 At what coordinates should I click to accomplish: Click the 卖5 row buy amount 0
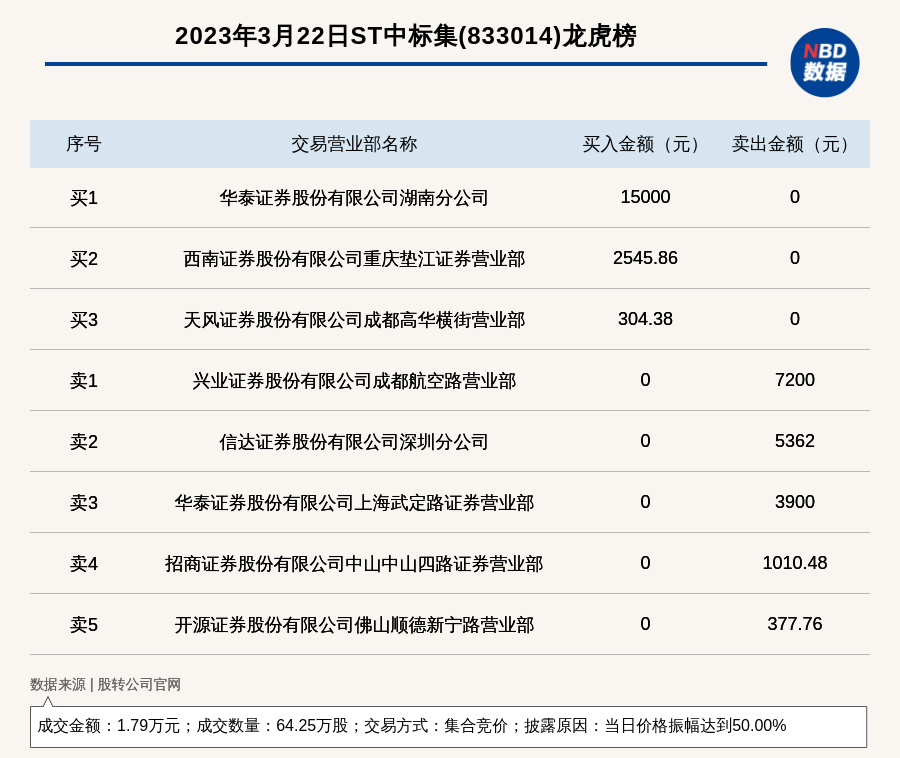[645, 623]
